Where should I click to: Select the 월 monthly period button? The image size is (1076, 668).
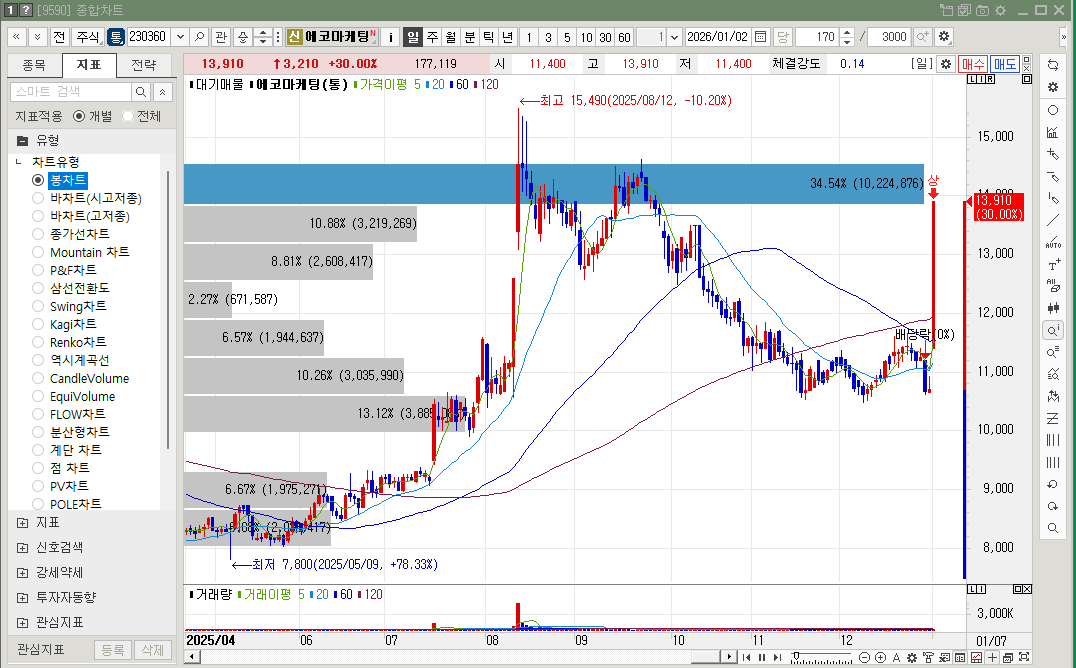(x=451, y=37)
